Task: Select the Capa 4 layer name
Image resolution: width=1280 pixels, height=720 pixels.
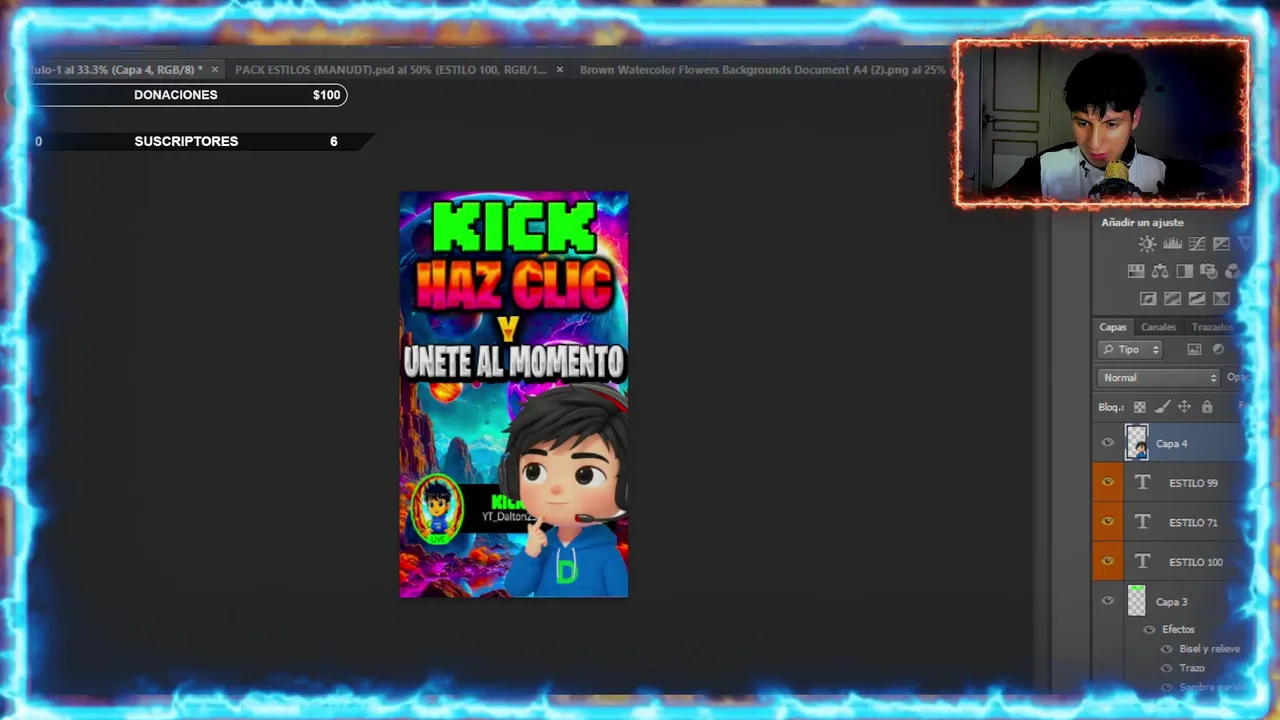Action: (x=1171, y=443)
